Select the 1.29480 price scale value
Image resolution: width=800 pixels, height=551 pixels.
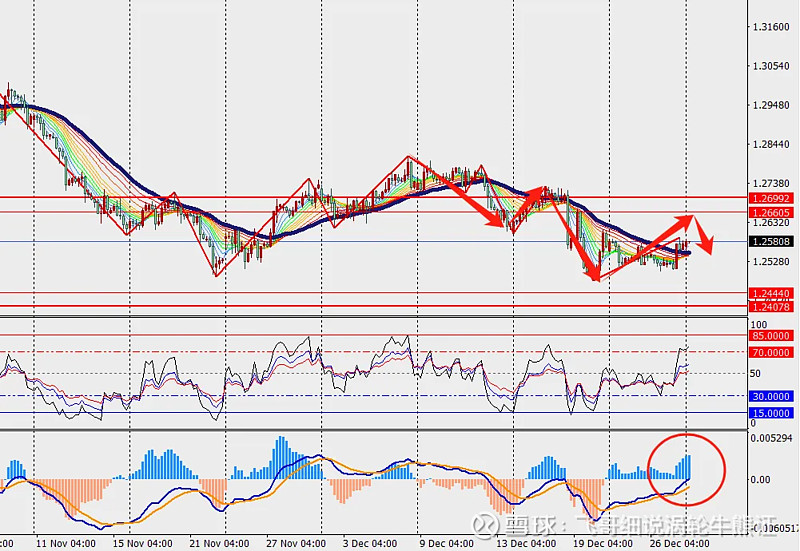771,106
